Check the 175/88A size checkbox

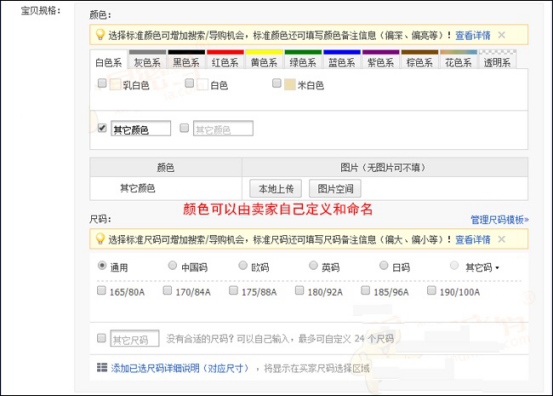click(x=233, y=291)
